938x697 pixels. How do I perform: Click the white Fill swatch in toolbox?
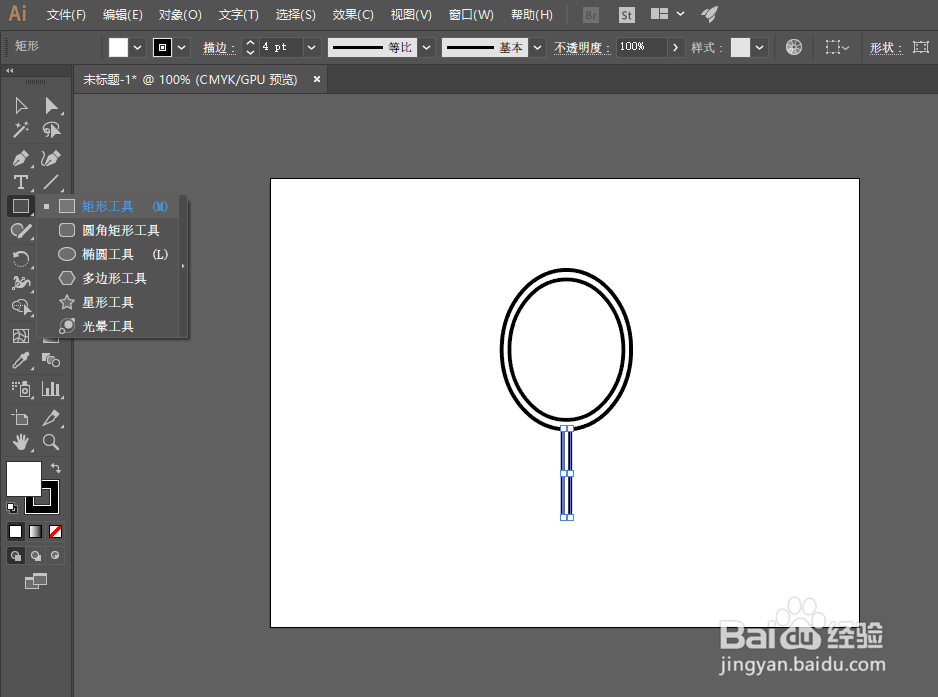[x=23, y=478]
